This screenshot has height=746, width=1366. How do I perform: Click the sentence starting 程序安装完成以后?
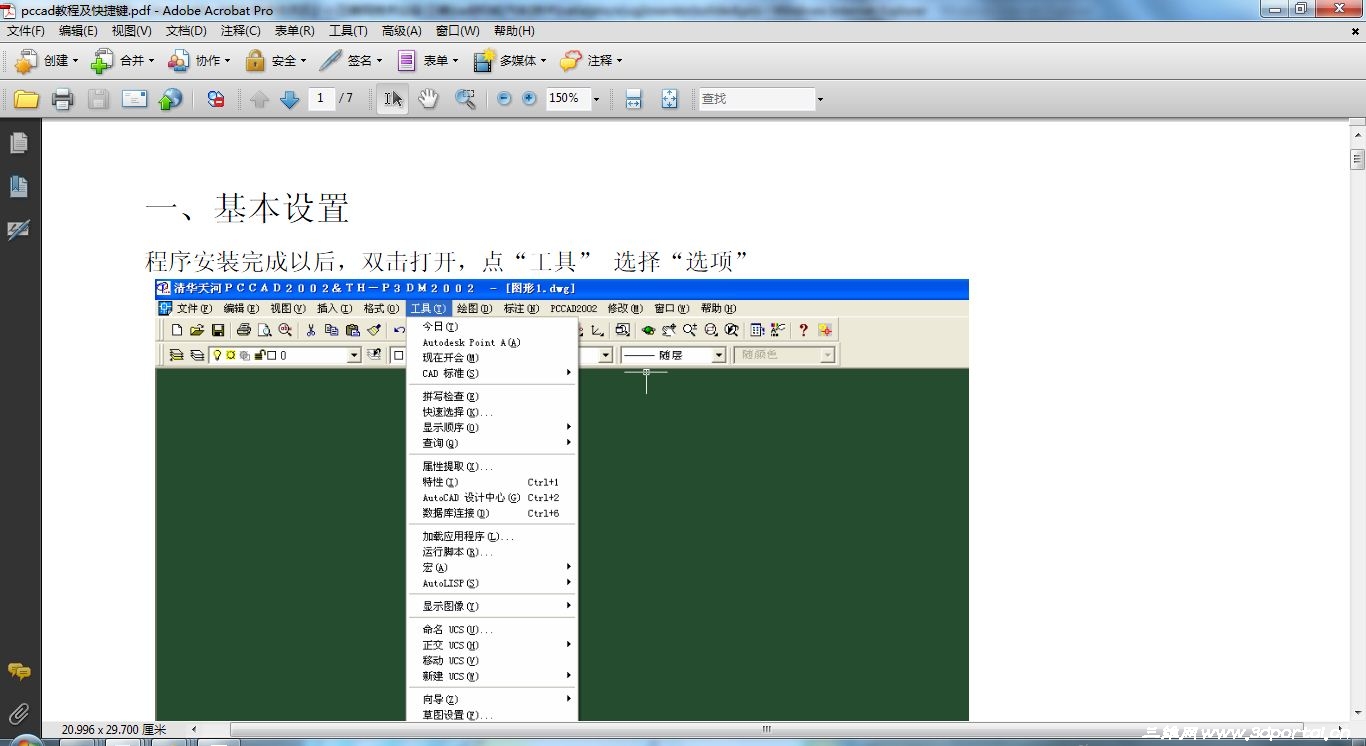tap(447, 261)
